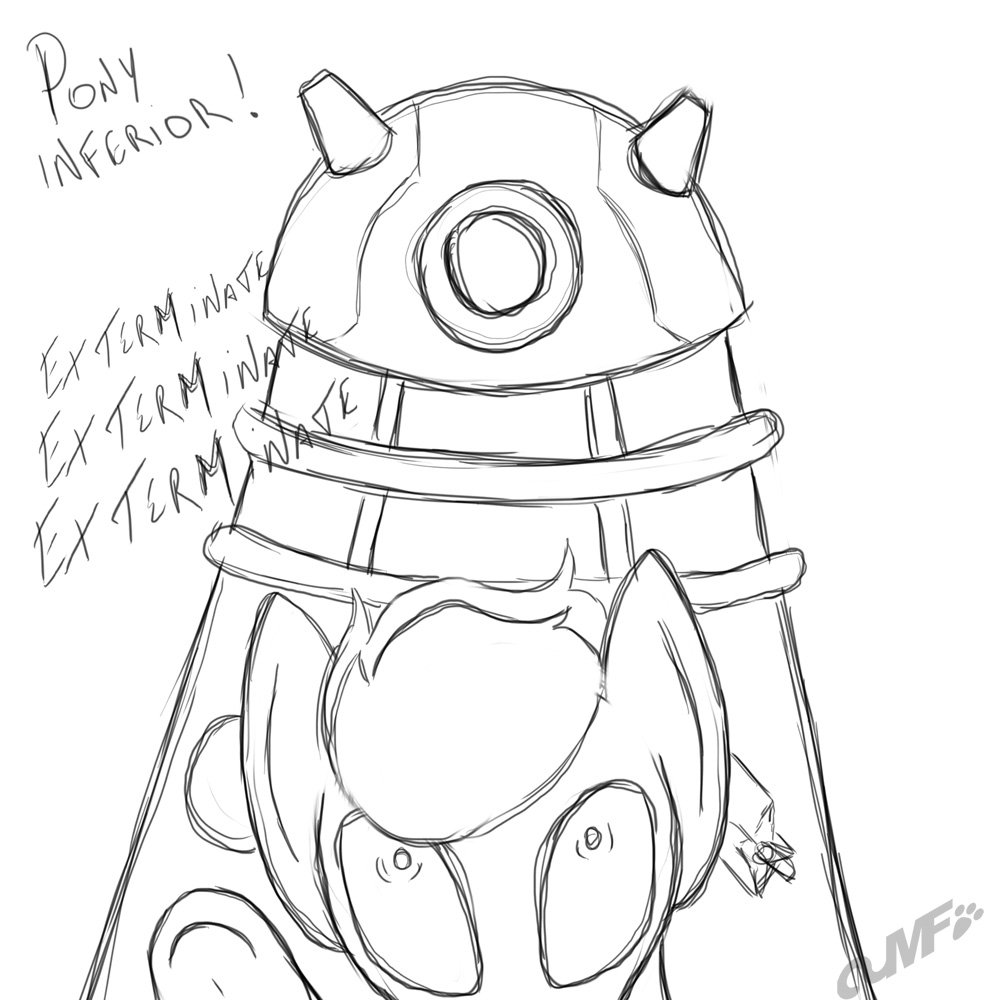1000x1000 pixels.
Task: Click the Dalek's right dome light
Action: pyautogui.click(x=671, y=142)
